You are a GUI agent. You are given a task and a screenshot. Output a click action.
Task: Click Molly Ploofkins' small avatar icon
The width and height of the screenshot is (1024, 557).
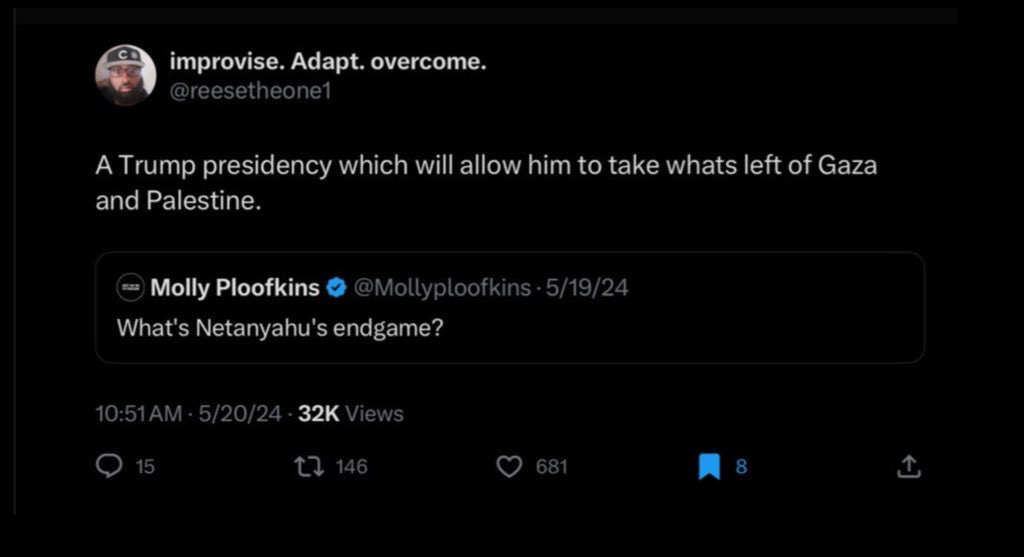coord(129,288)
